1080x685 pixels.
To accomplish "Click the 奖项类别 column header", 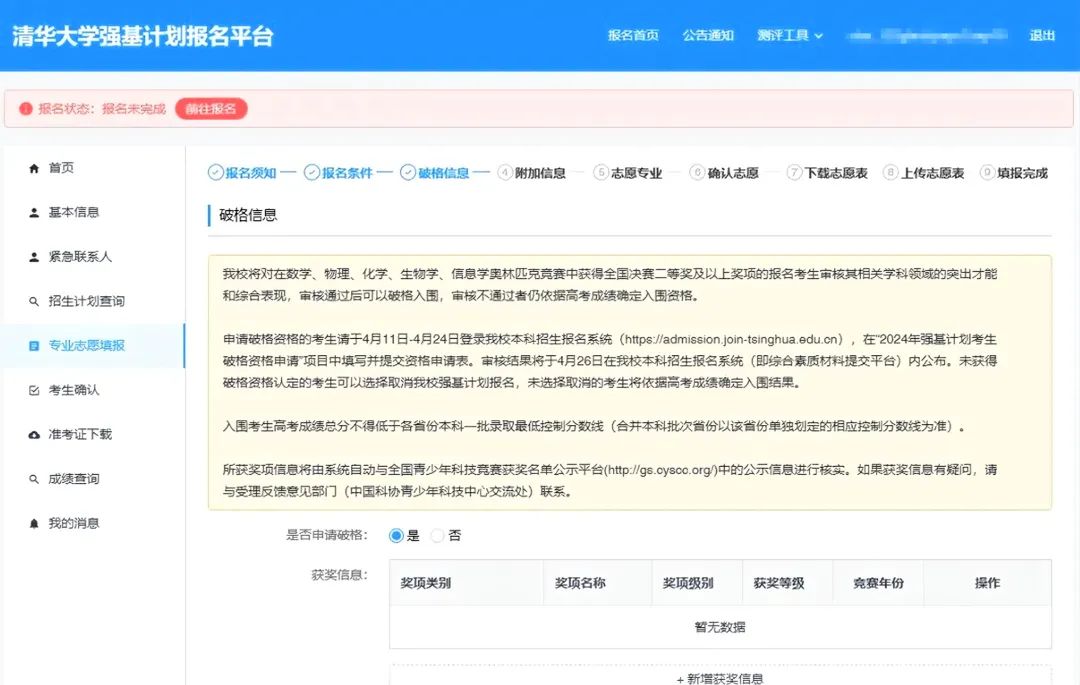I will 426,583.
